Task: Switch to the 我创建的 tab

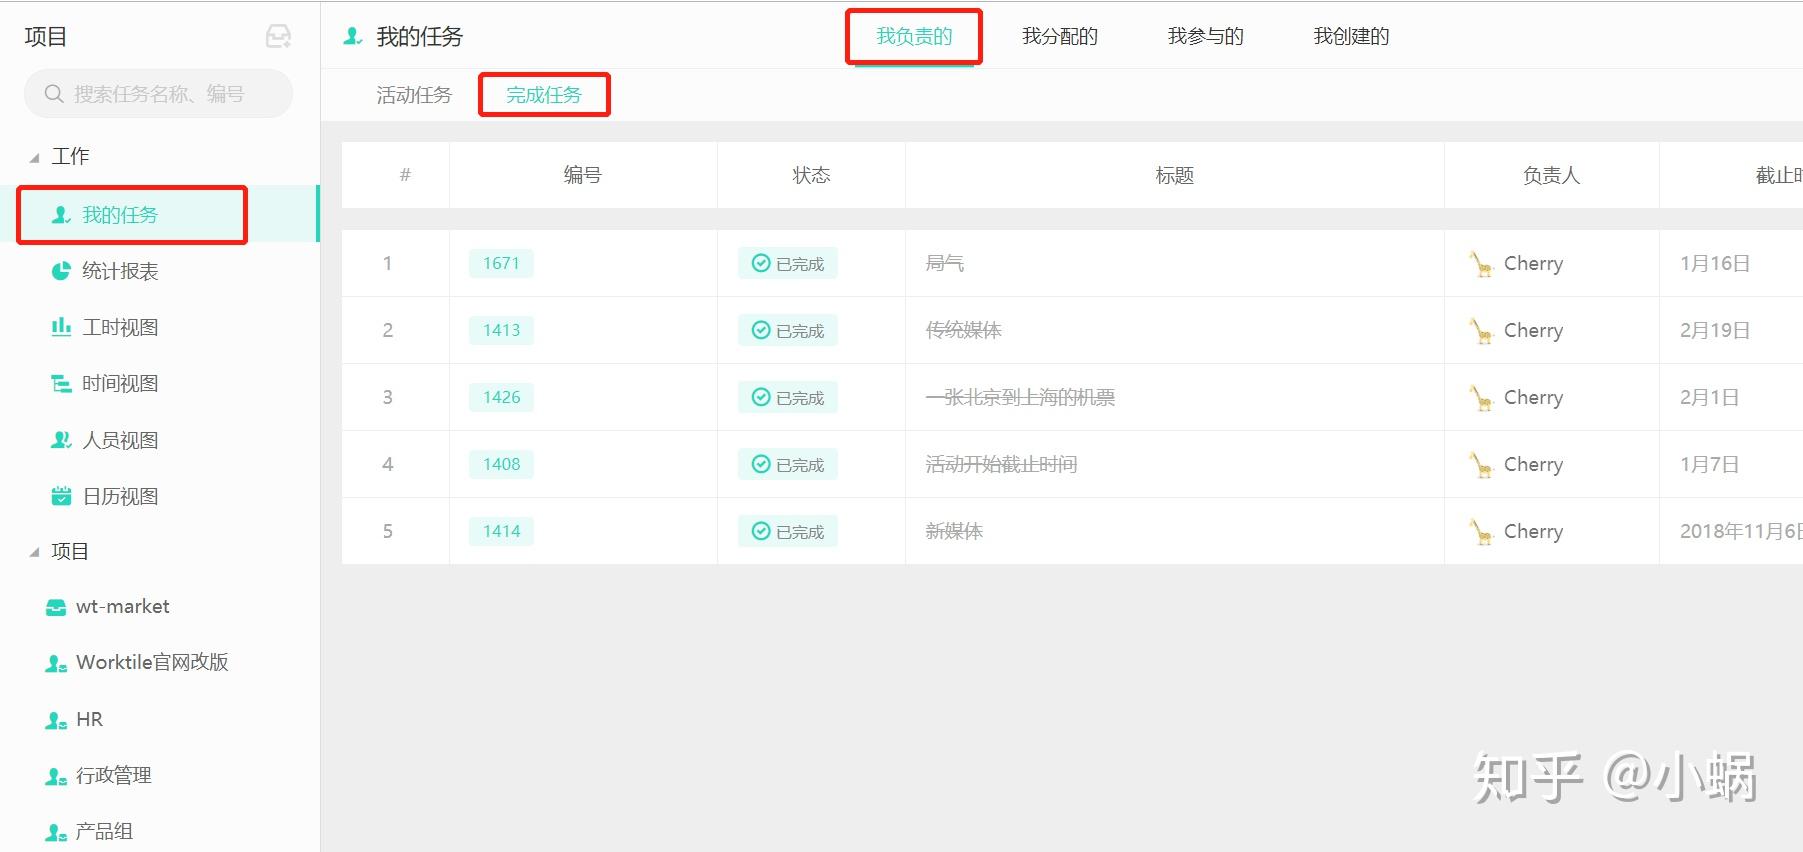Action: [x=1351, y=37]
